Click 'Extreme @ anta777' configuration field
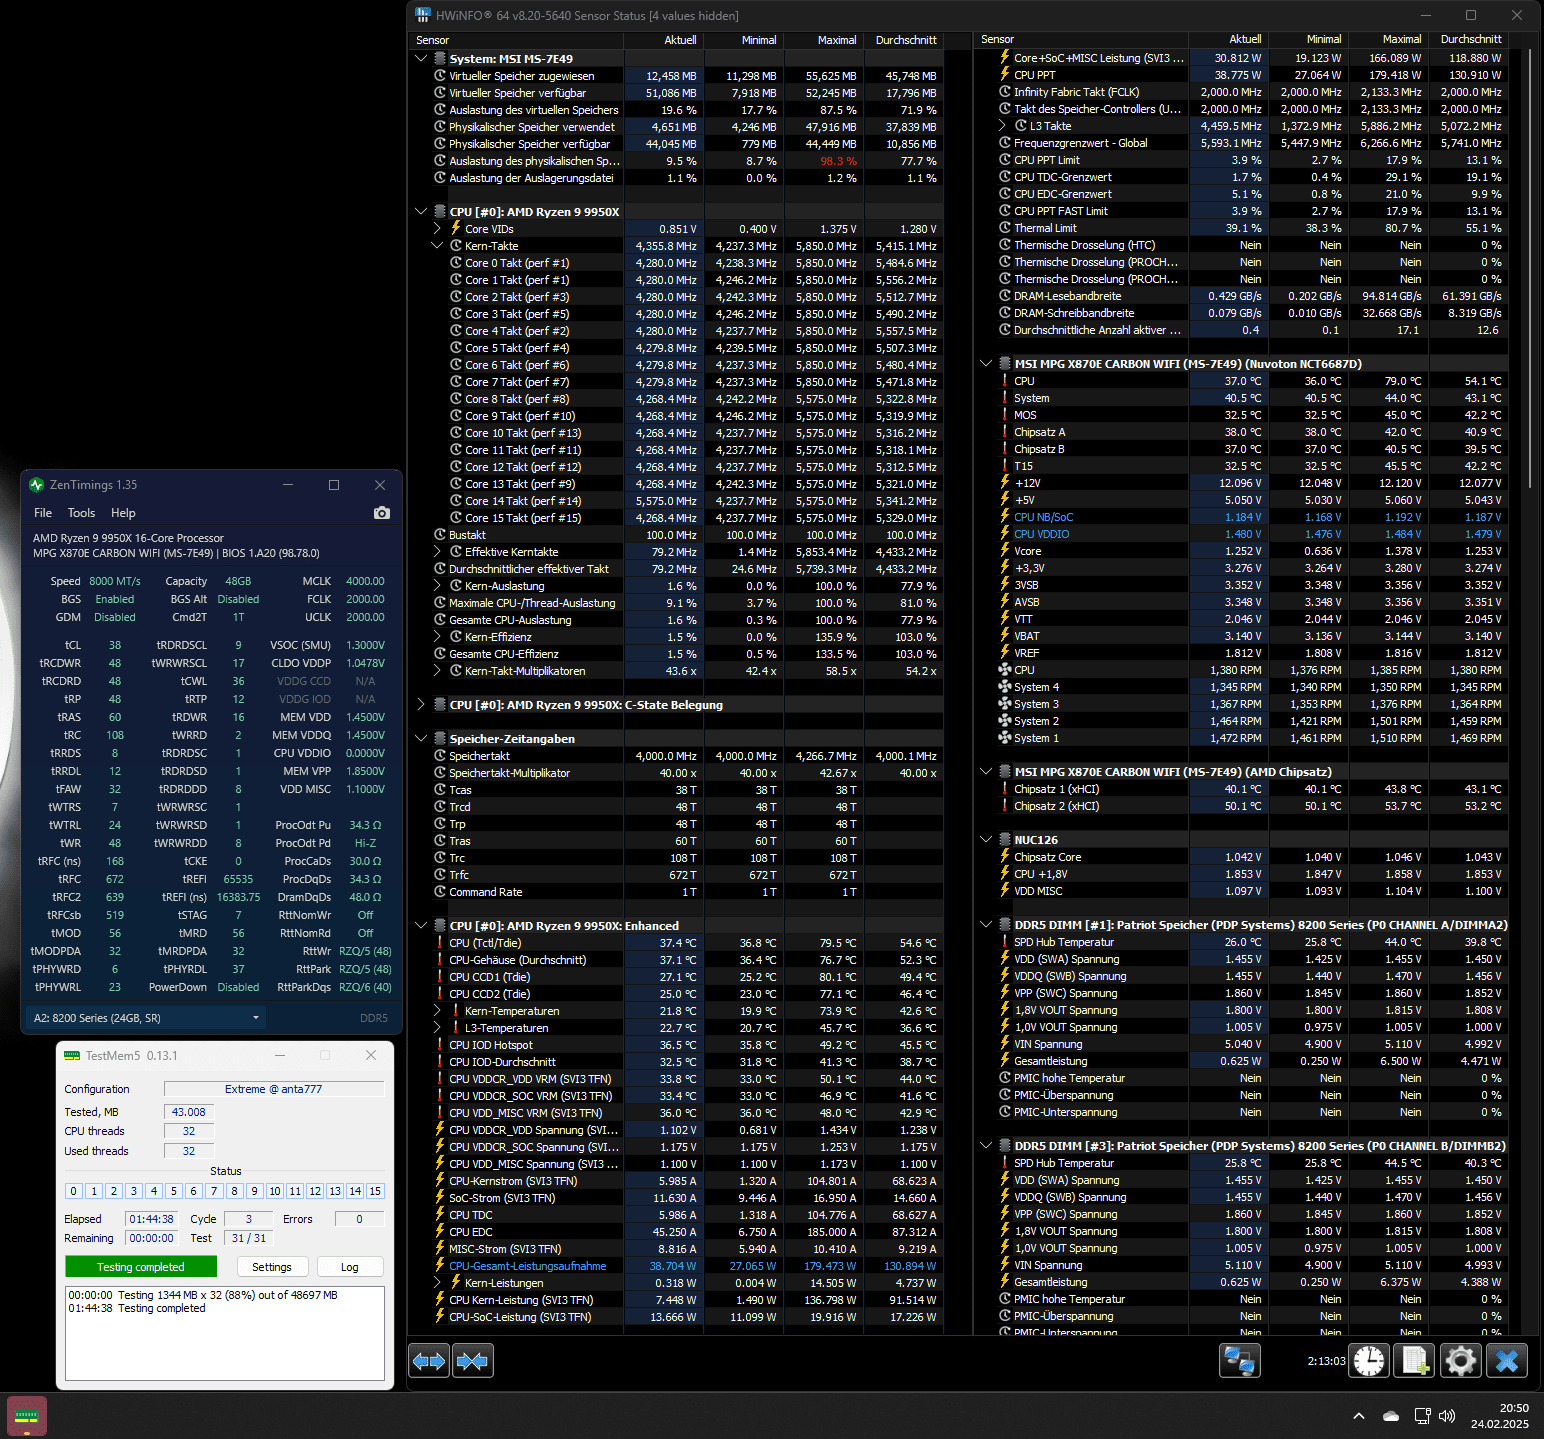 click(274, 1089)
